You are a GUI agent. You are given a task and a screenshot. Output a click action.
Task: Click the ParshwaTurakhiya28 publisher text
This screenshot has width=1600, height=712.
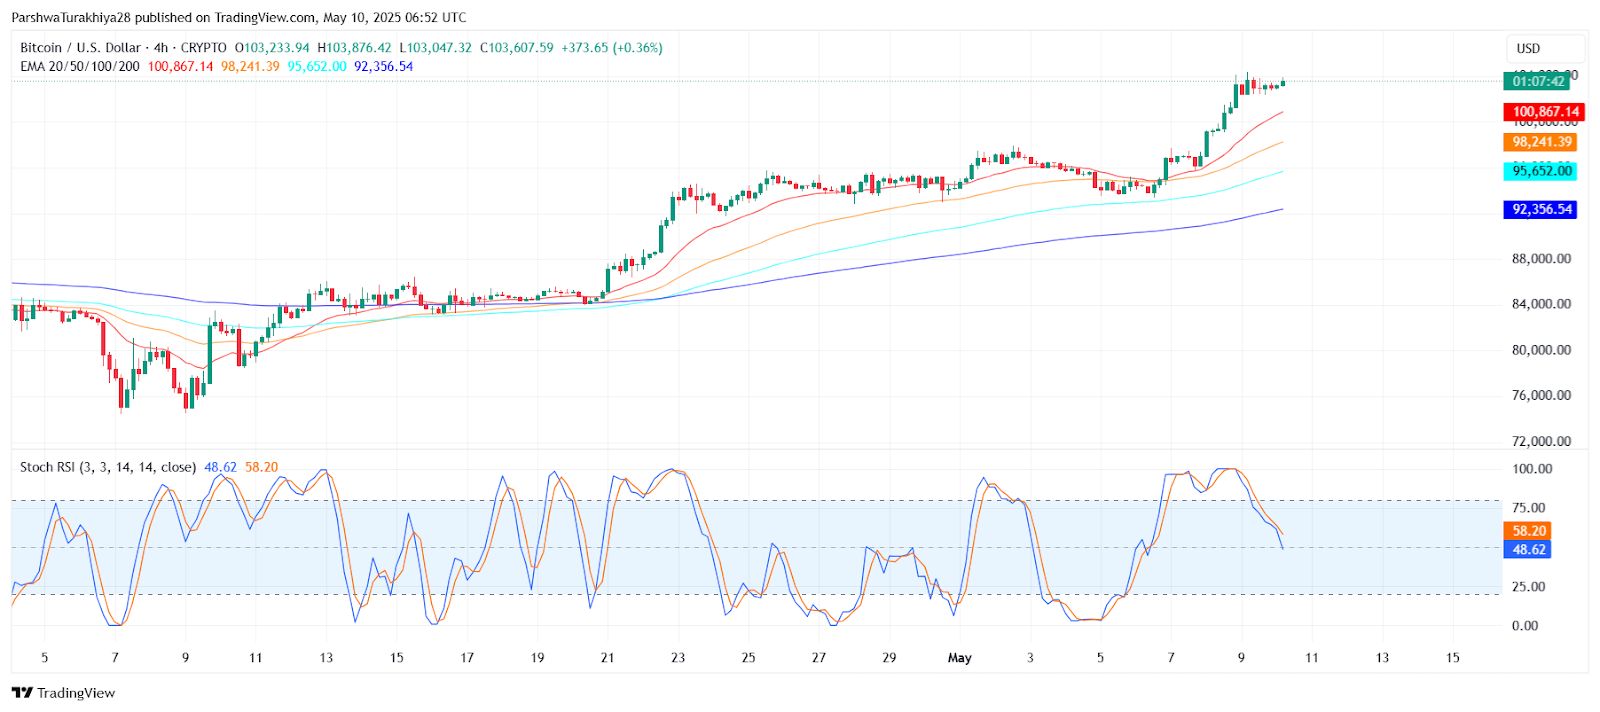[x=69, y=17]
